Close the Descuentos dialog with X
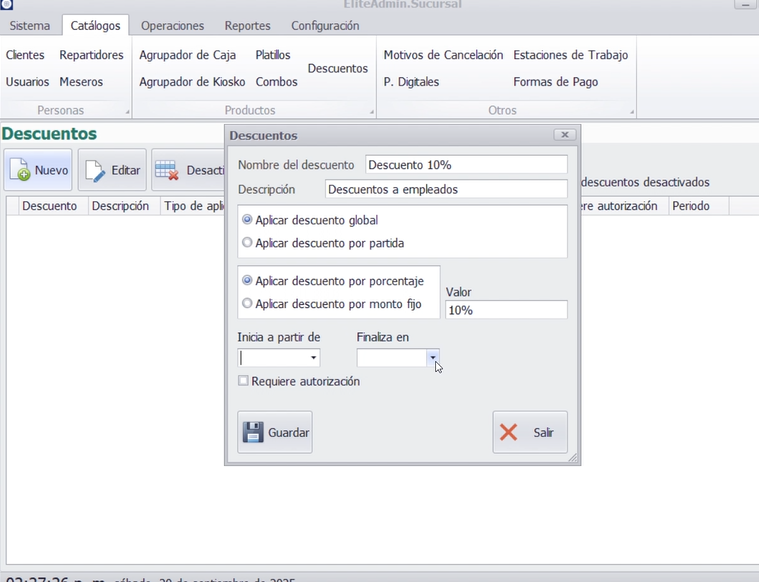Image resolution: width=759 pixels, height=582 pixels. [564, 135]
